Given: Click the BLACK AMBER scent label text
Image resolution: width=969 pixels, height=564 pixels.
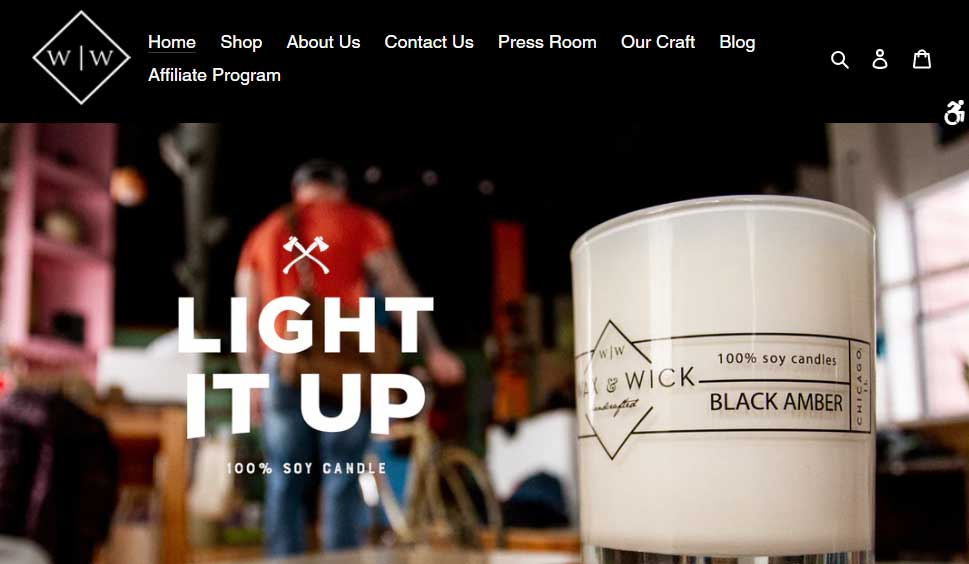Looking at the screenshot, I should point(776,403).
